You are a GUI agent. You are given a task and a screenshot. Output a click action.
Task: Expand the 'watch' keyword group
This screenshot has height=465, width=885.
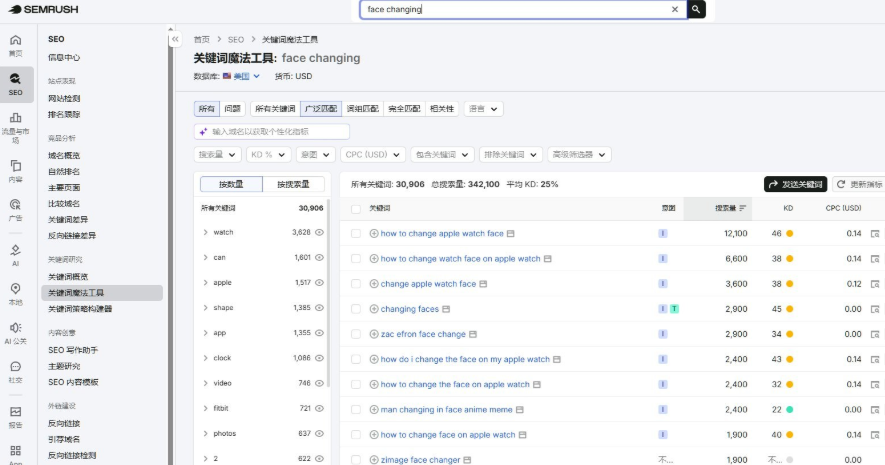pos(205,232)
